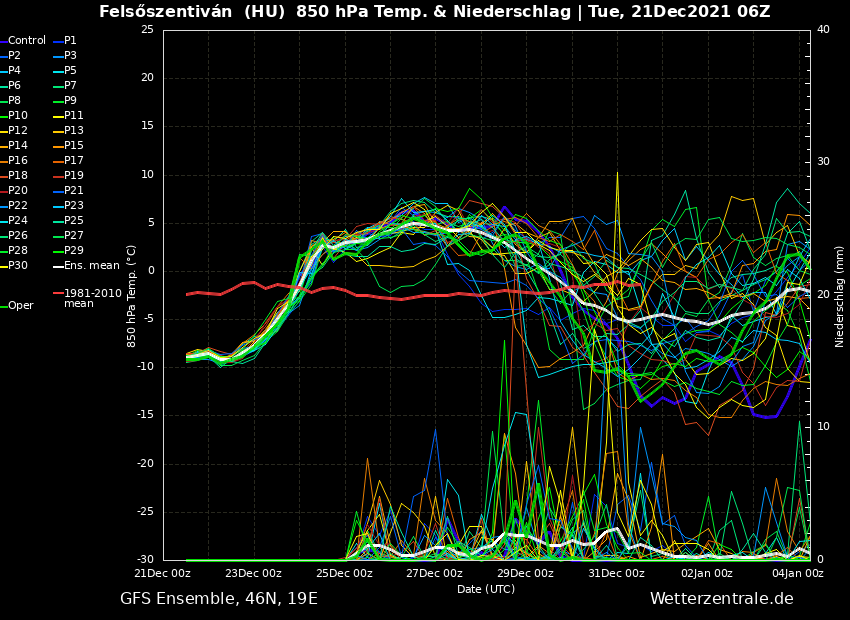Click the 25Dec 00z date tick label
Image resolution: width=850 pixels, height=620 pixels.
pyautogui.click(x=344, y=573)
